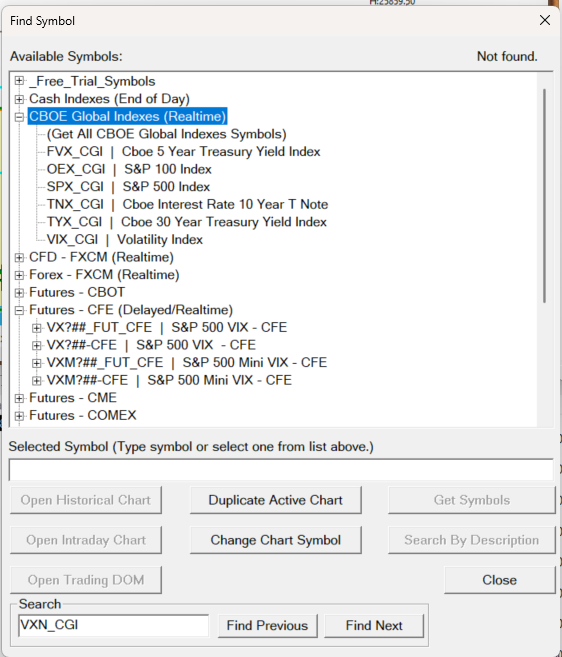Select Futures - CFE (Delayed/Realtime) label
Viewport: 562px width, 657px height.
tap(131, 310)
